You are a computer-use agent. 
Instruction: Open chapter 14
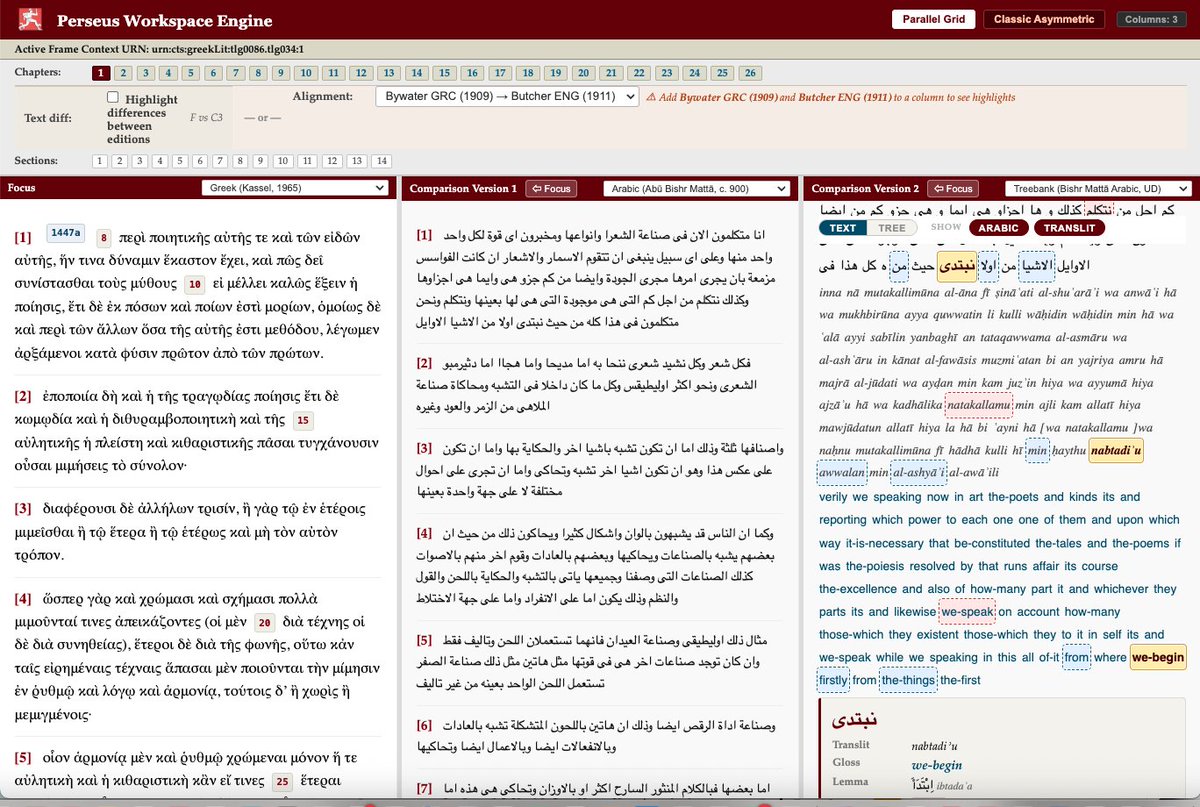[415, 73]
